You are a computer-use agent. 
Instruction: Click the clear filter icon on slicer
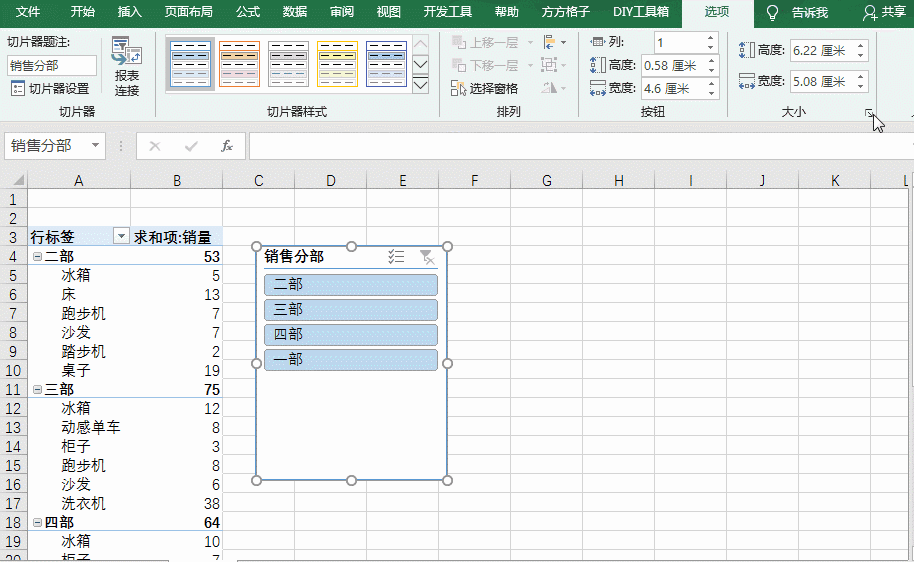coord(427,257)
